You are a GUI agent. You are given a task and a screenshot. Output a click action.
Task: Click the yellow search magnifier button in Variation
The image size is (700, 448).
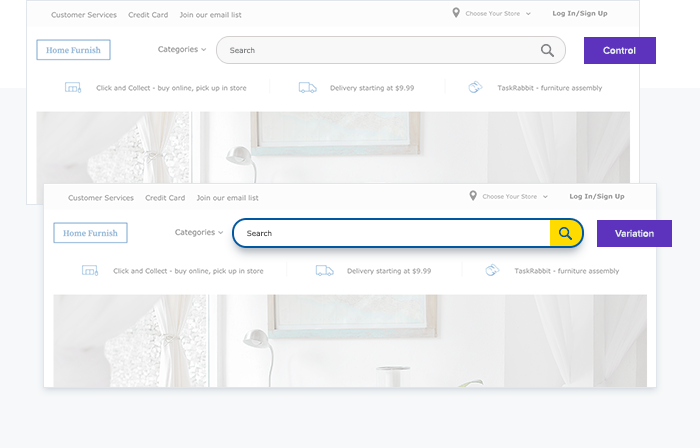(x=565, y=233)
